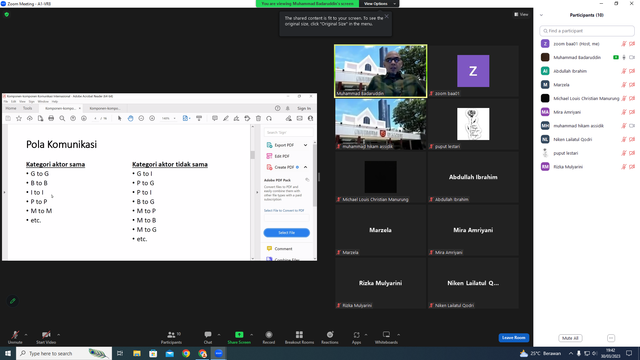The image size is (640, 360).
Task: Click the Acrobat help question icon
Action: [x=278, y=108]
